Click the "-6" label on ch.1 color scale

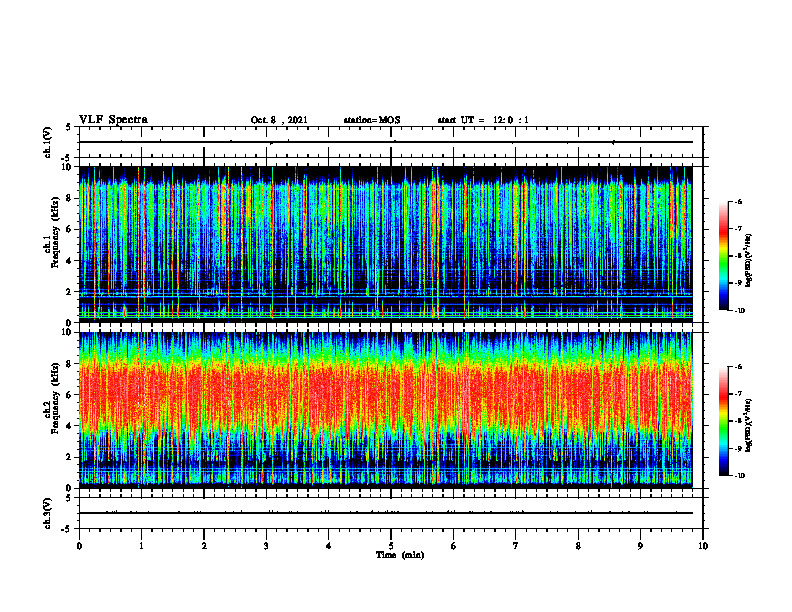click(x=738, y=202)
